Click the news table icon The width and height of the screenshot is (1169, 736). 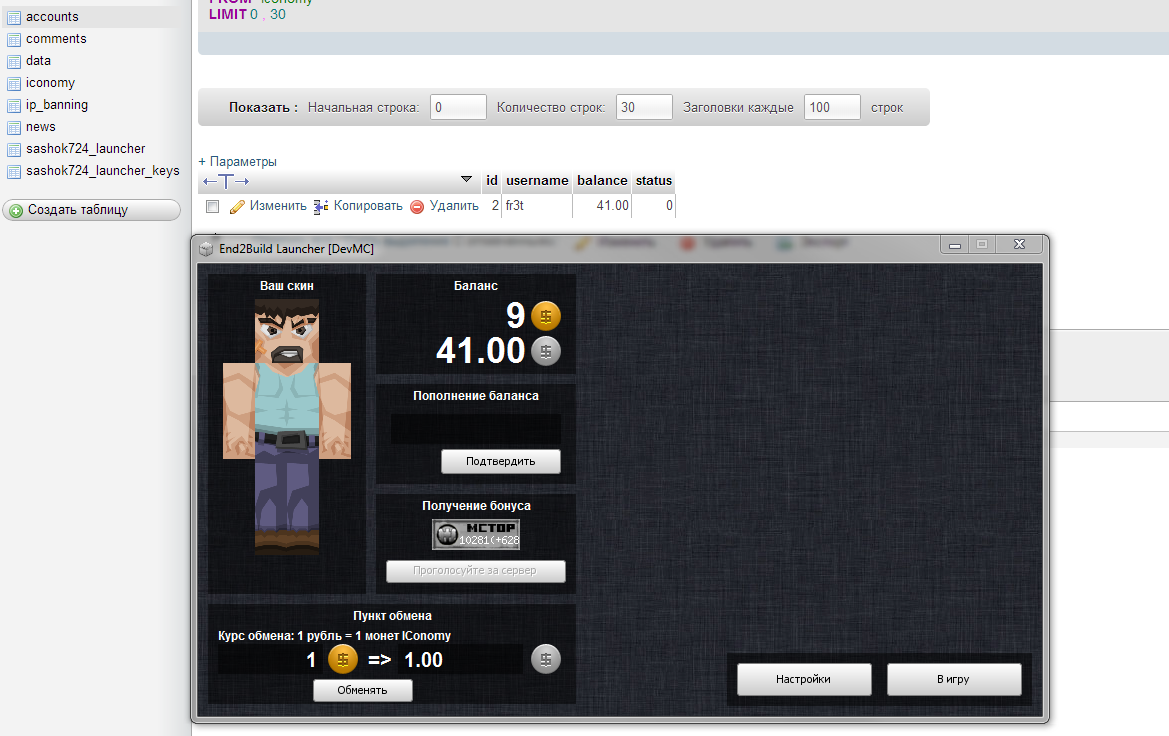point(13,128)
